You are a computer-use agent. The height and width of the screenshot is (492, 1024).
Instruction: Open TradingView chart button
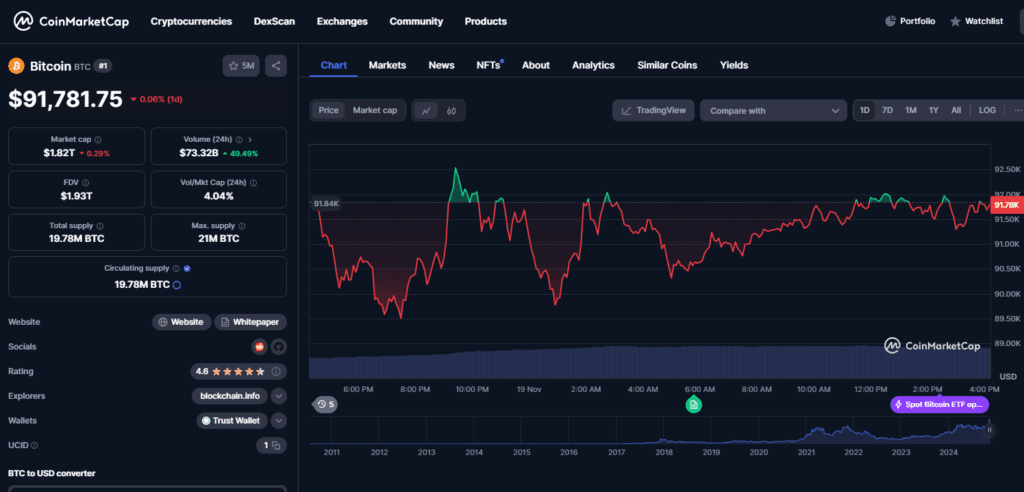click(654, 110)
